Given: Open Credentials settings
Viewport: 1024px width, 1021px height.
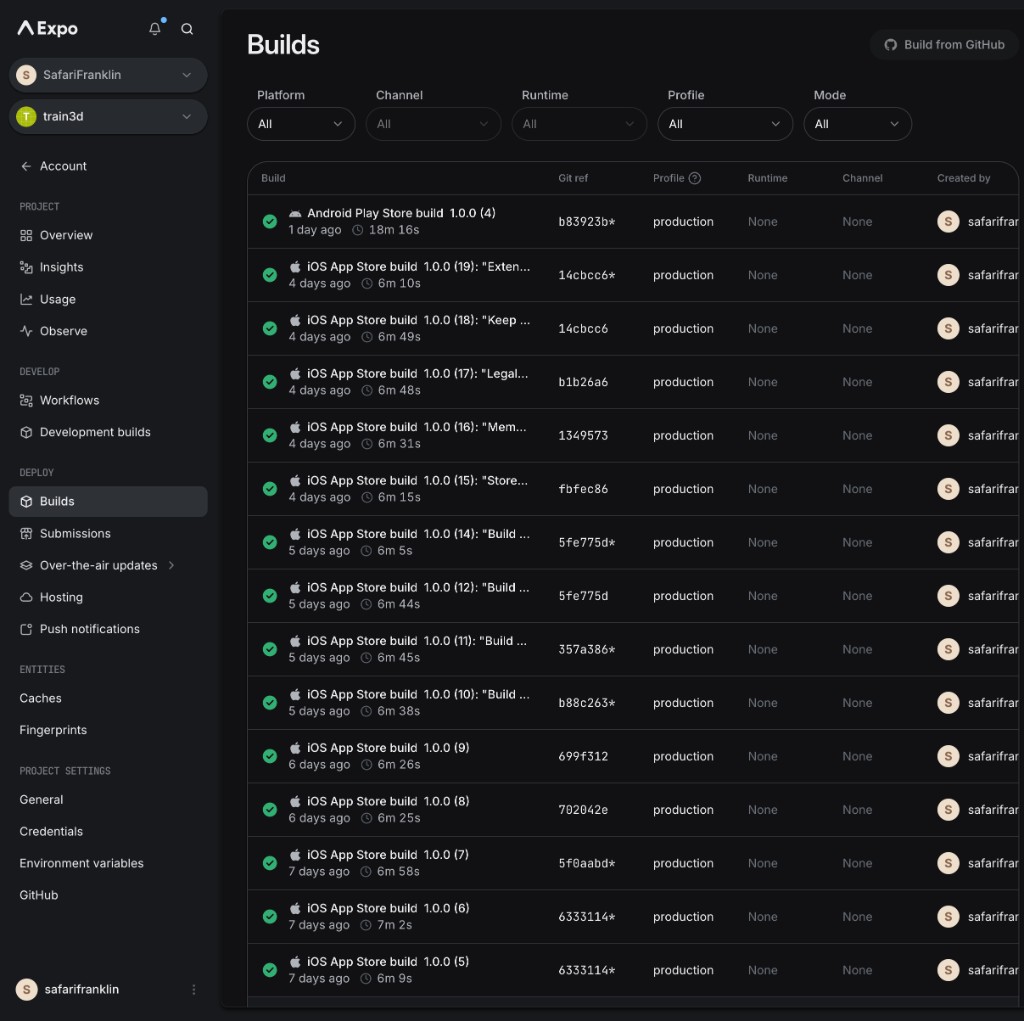Looking at the screenshot, I should coord(51,832).
